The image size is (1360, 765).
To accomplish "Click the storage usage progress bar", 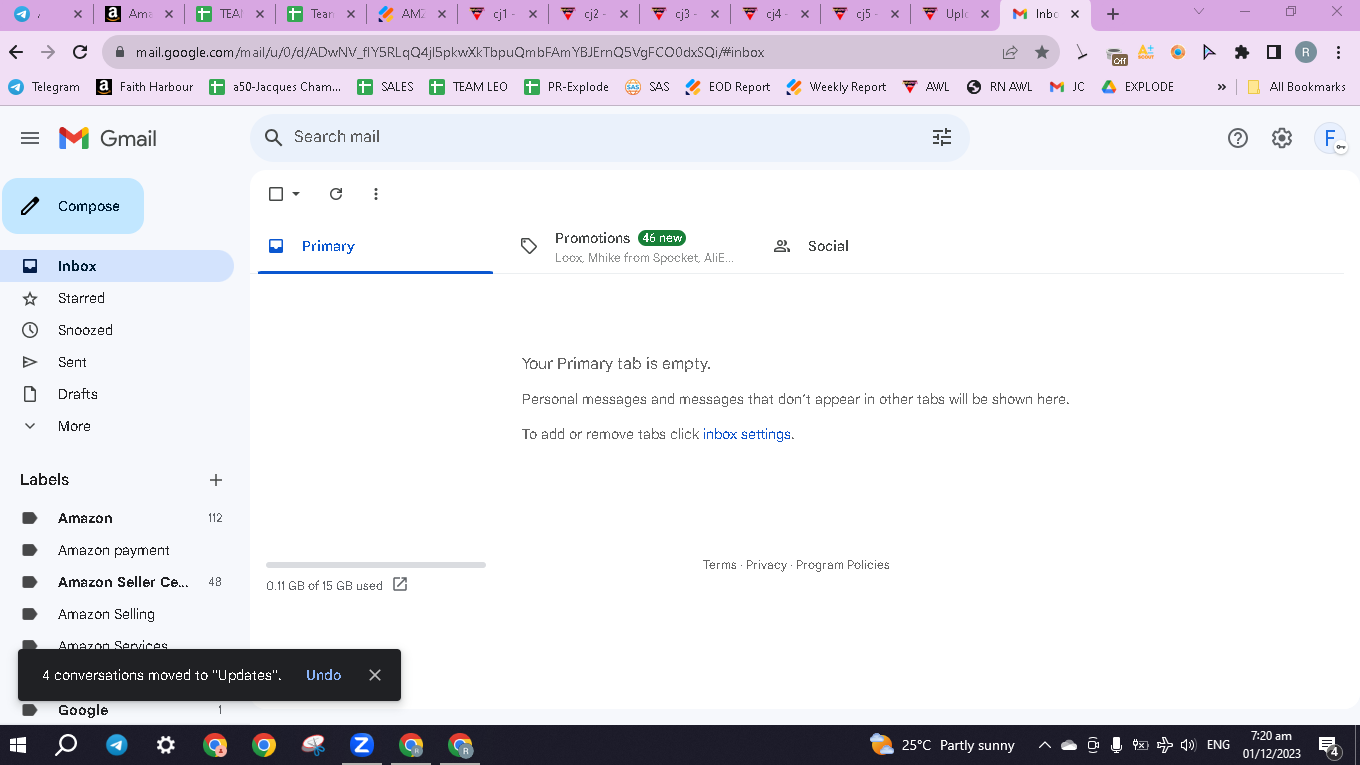I will tap(376, 565).
